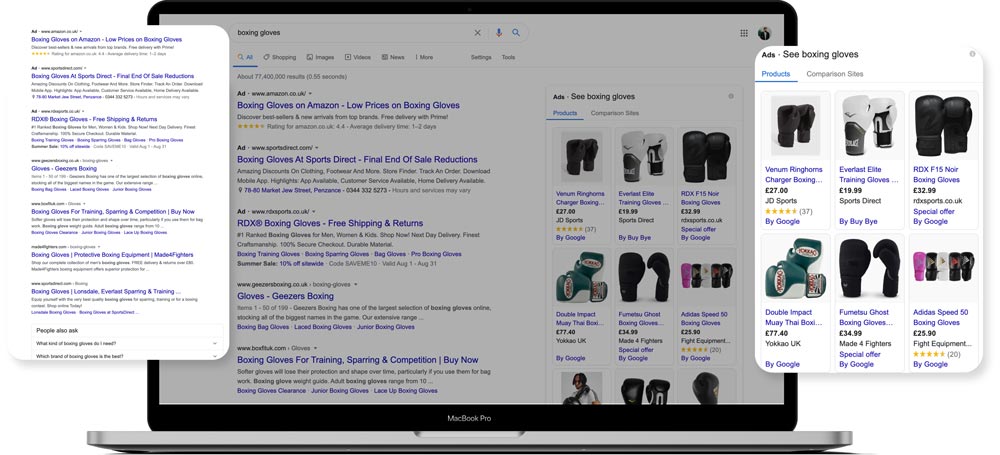
Task: Open dropdown arrow beside www.amazon.co.uk in left callout
Action: pyautogui.click(x=82, y=31)
